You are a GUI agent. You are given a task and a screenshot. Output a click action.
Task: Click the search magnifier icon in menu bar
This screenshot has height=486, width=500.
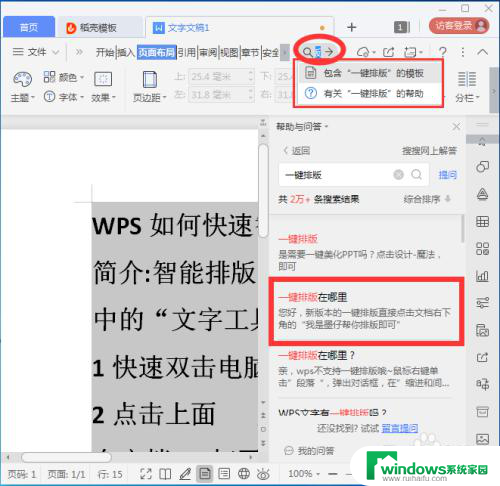point(307,52)
